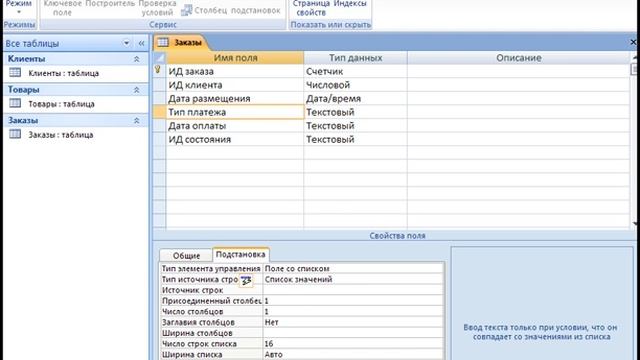Click the Текстовый type of ИД состояния

pos(355,139)
